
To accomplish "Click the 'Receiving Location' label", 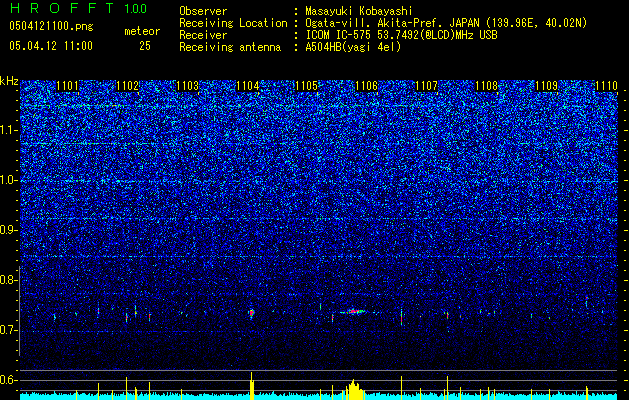I will pos(233,23).
